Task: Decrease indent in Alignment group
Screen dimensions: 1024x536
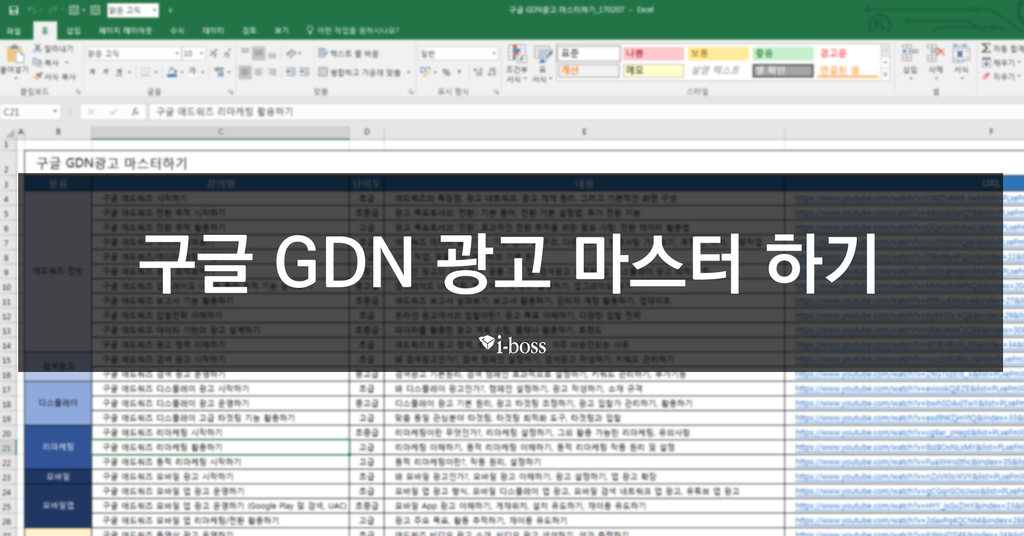Action: pos(291,72)
